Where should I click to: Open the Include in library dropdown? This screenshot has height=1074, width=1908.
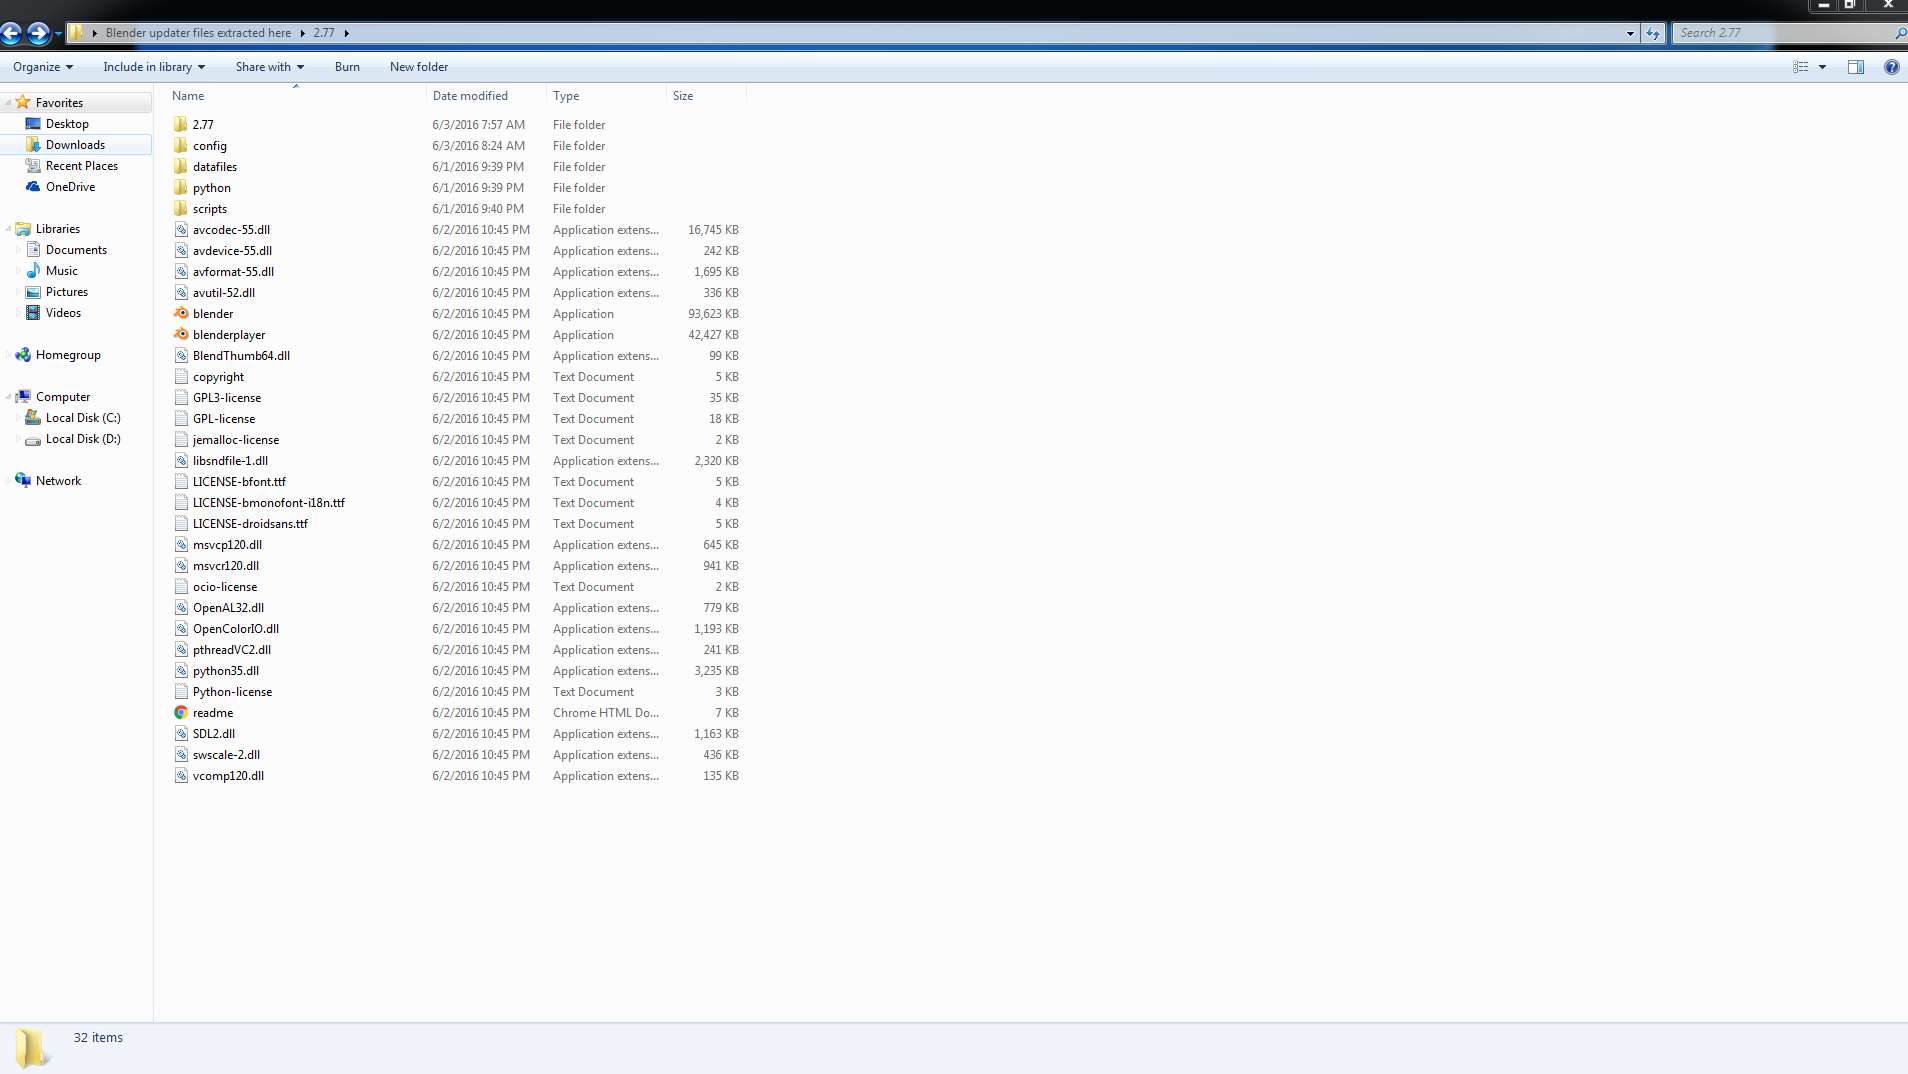[x=154, y=67]
